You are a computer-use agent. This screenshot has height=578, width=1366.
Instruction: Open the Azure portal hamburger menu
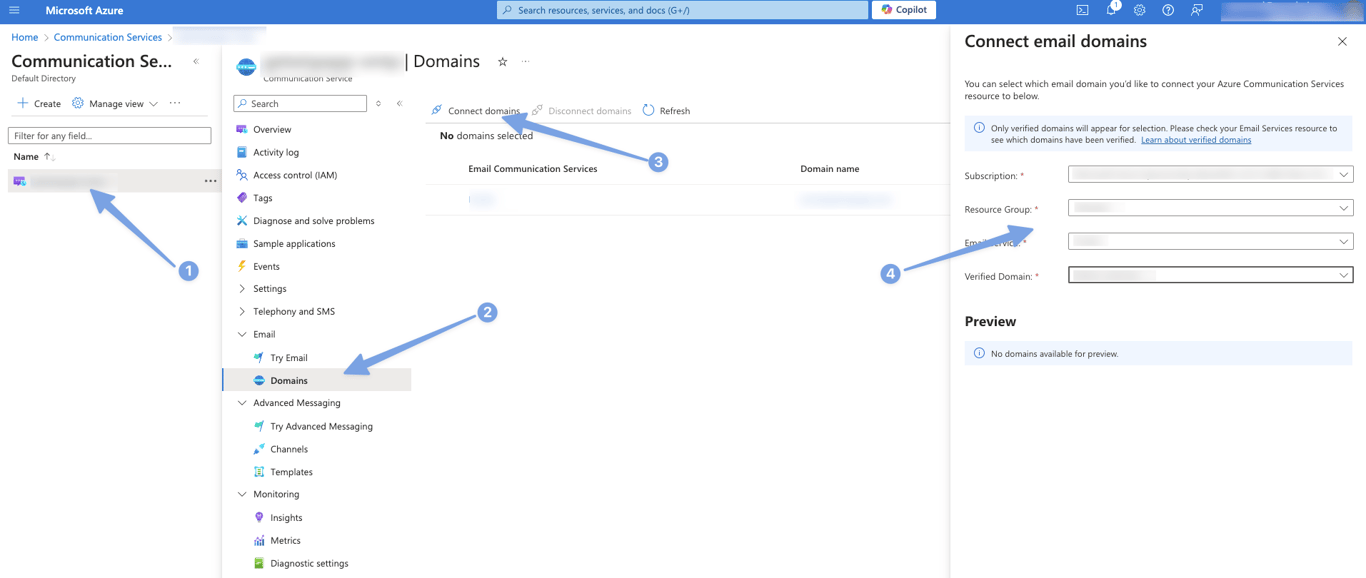(x=14, y=10)
